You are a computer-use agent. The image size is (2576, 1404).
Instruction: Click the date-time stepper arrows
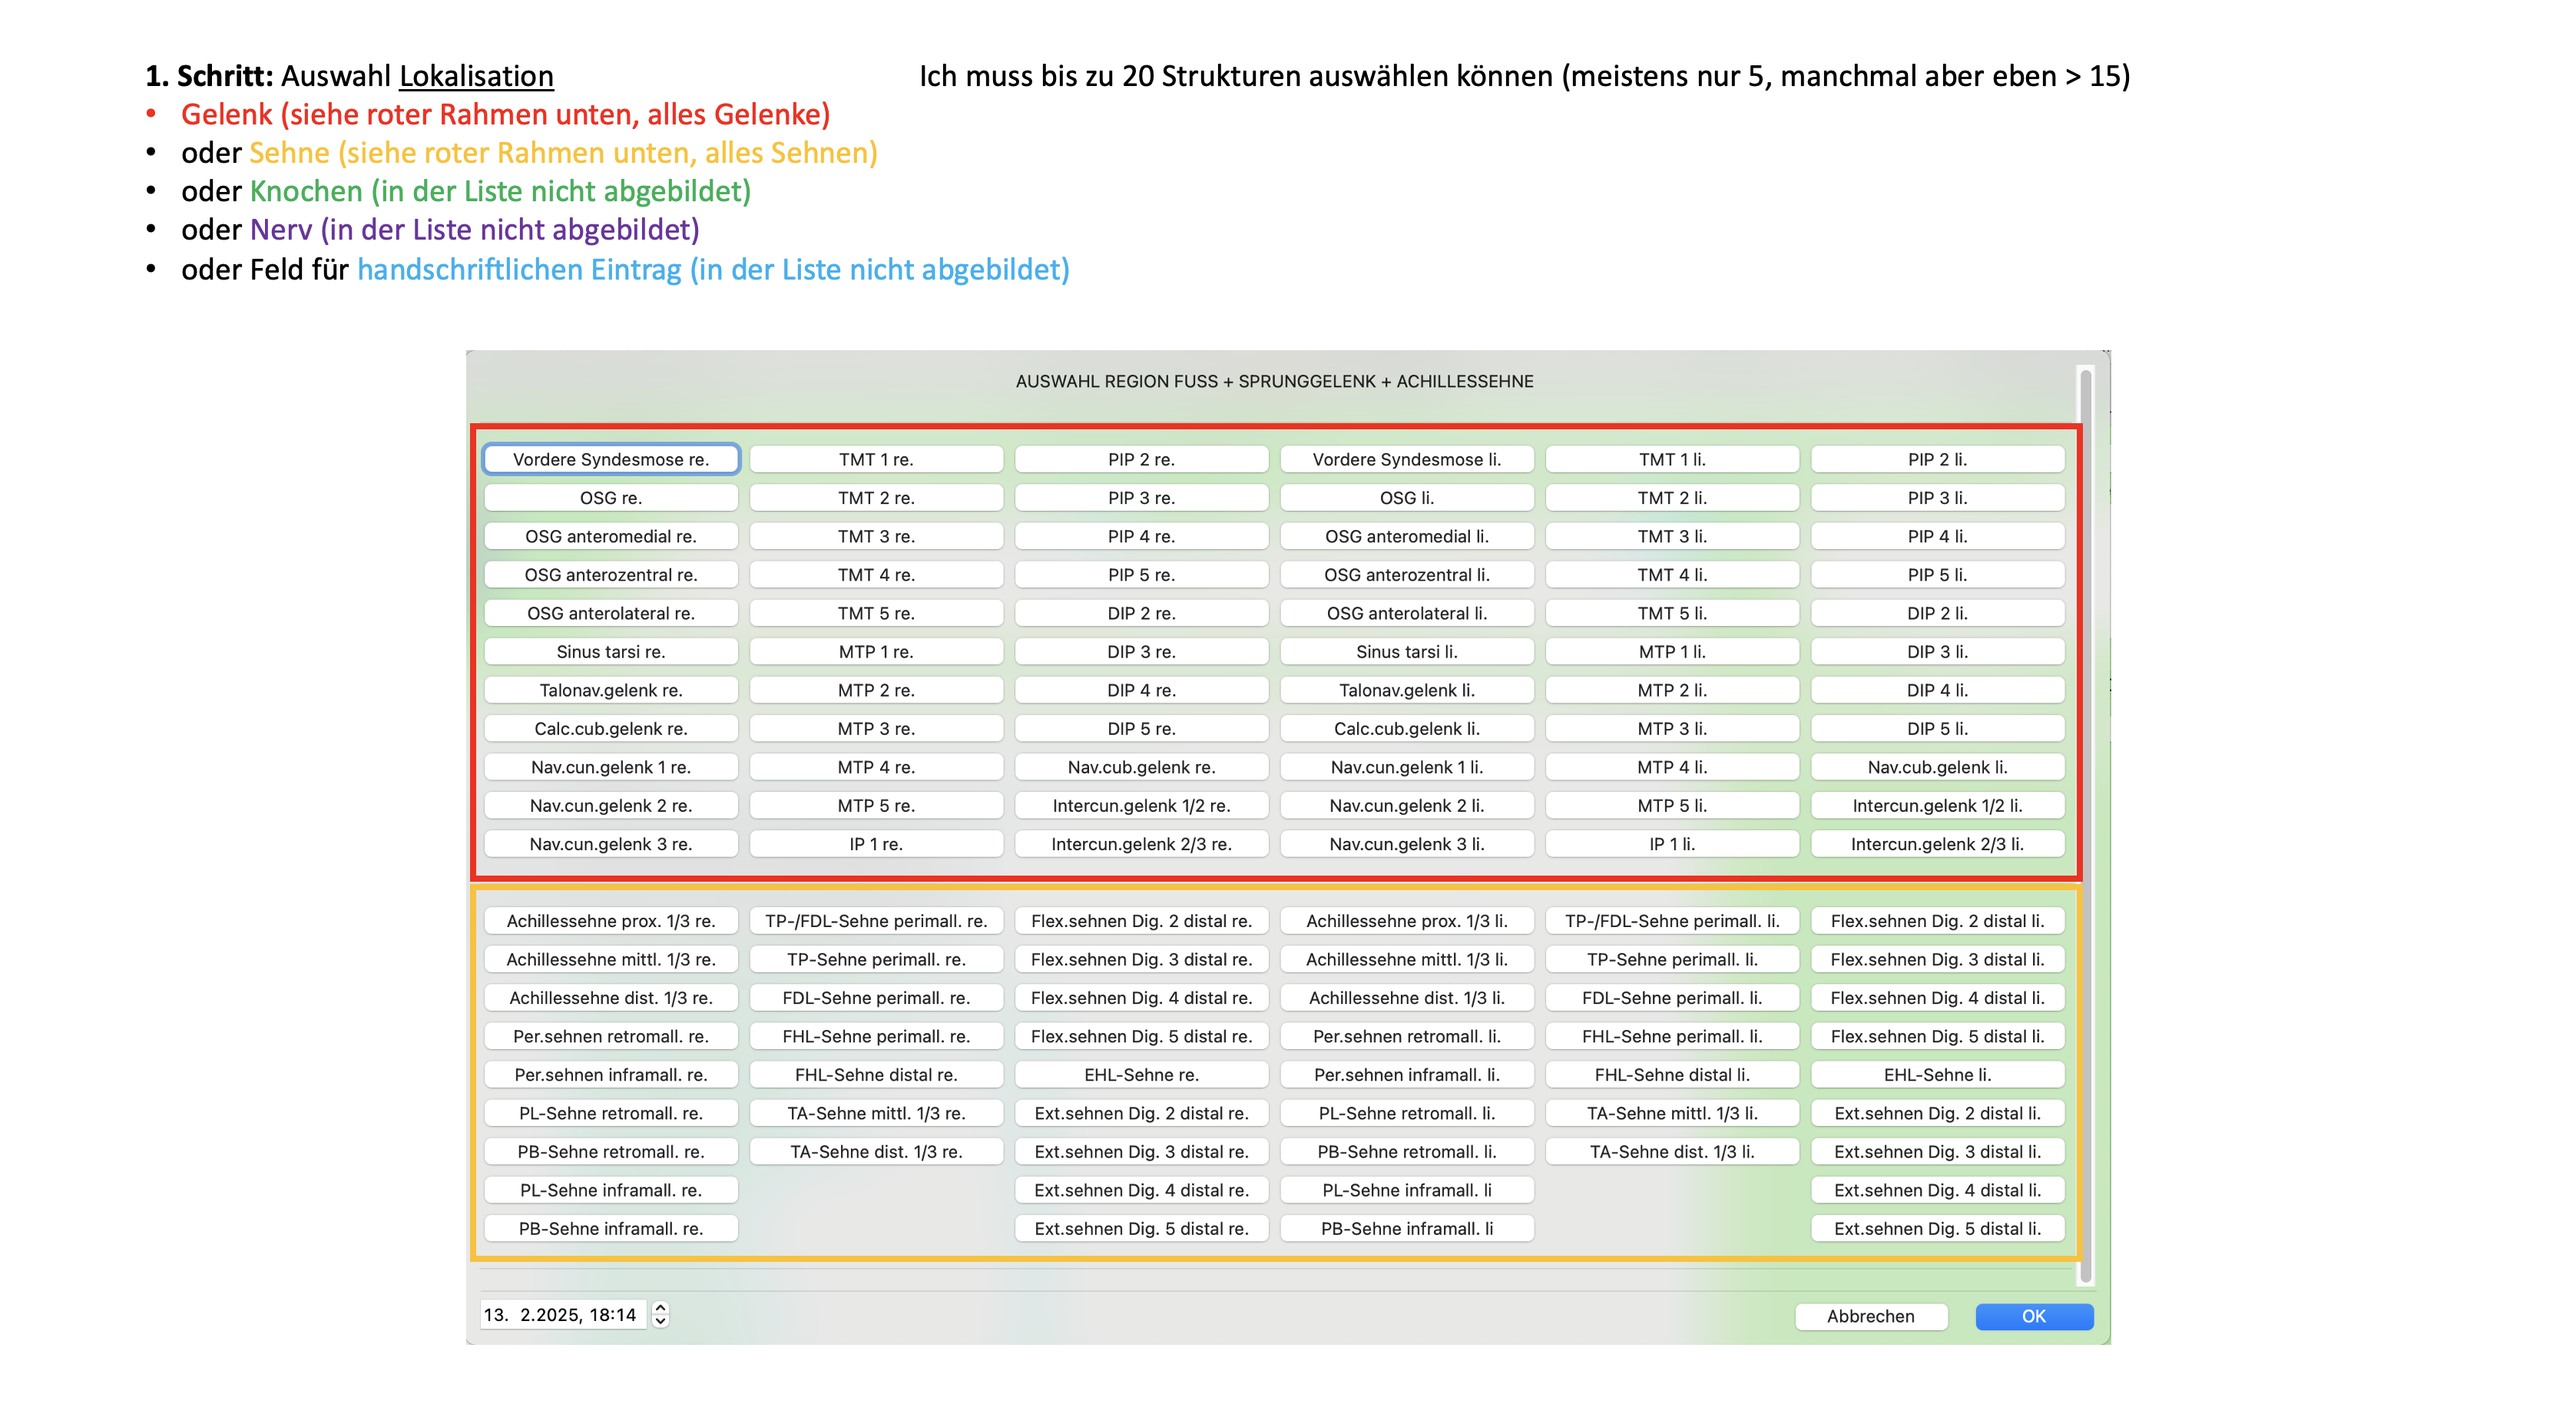click(x=660, y=1314)
